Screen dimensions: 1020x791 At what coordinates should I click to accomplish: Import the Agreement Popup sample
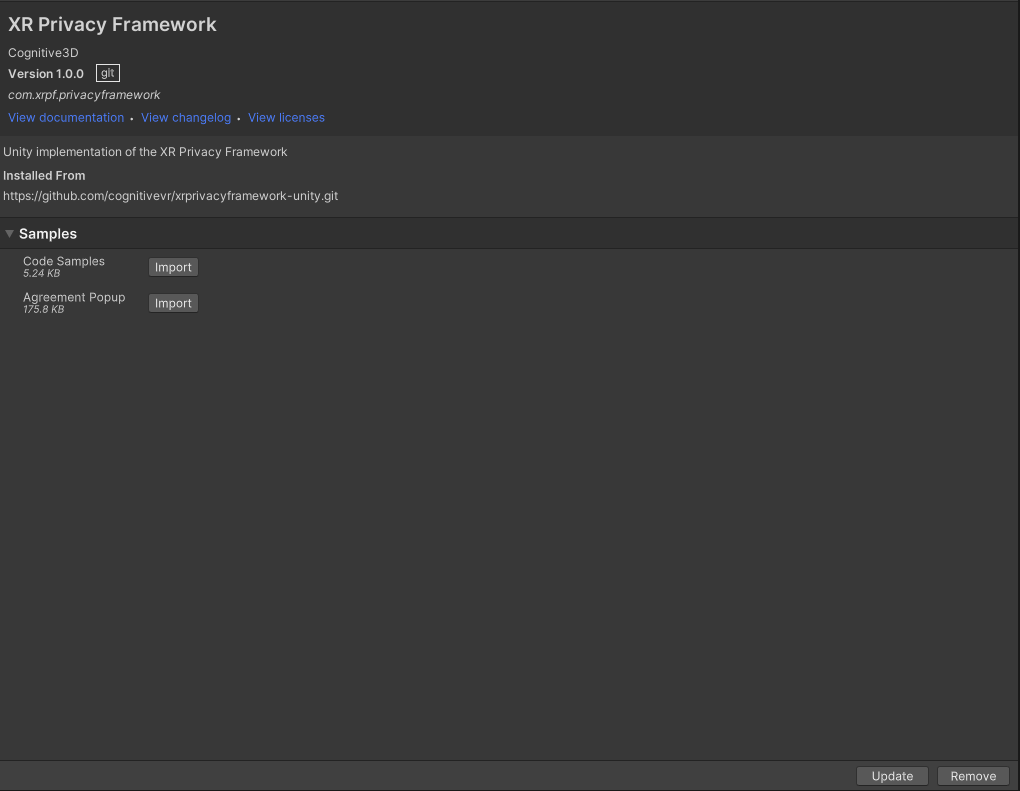coord(173,303)
